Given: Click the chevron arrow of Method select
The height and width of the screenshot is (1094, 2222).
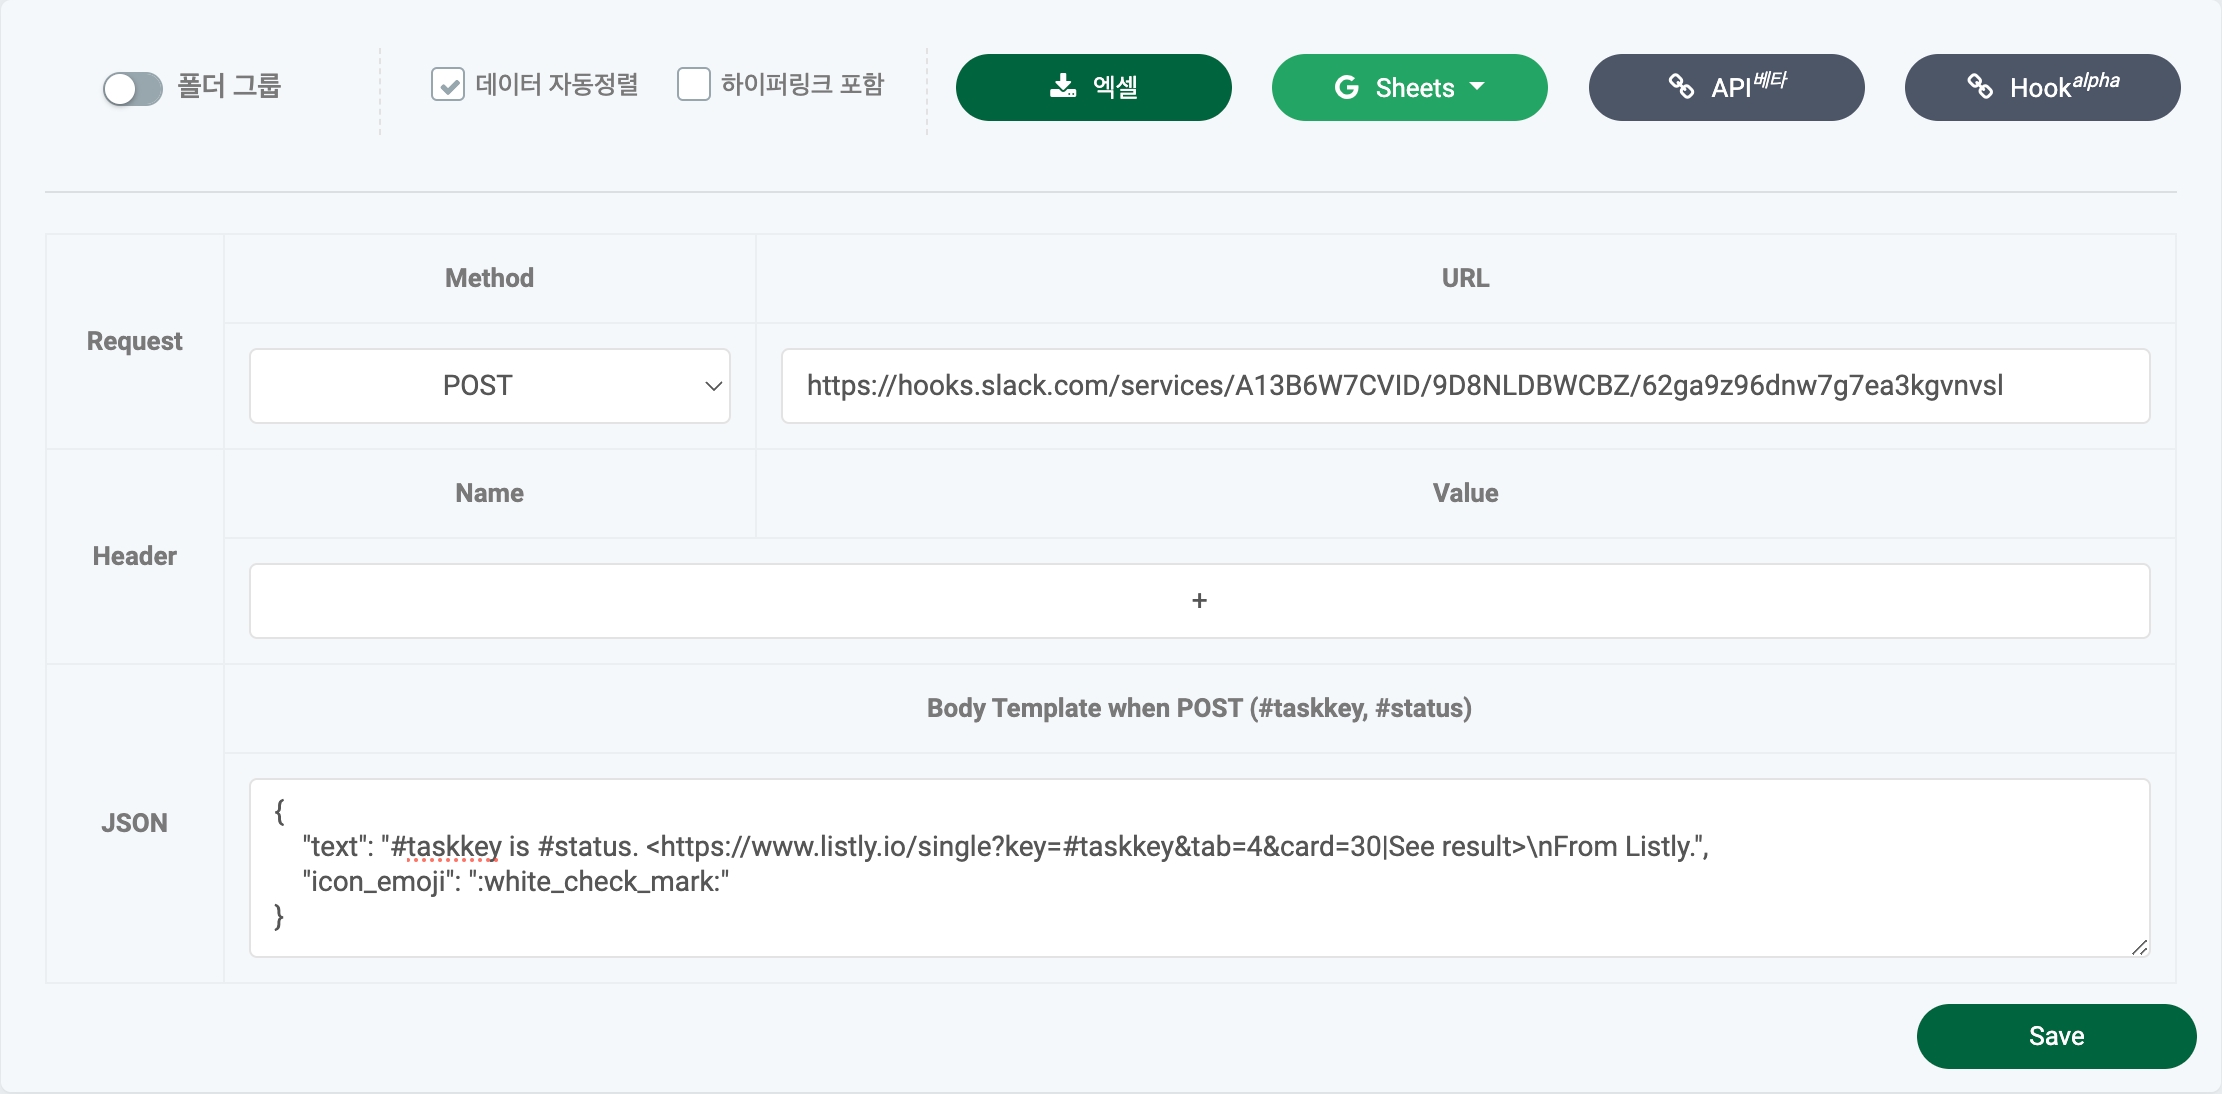Looking at the screenshot, I should (x=713, y=386).
